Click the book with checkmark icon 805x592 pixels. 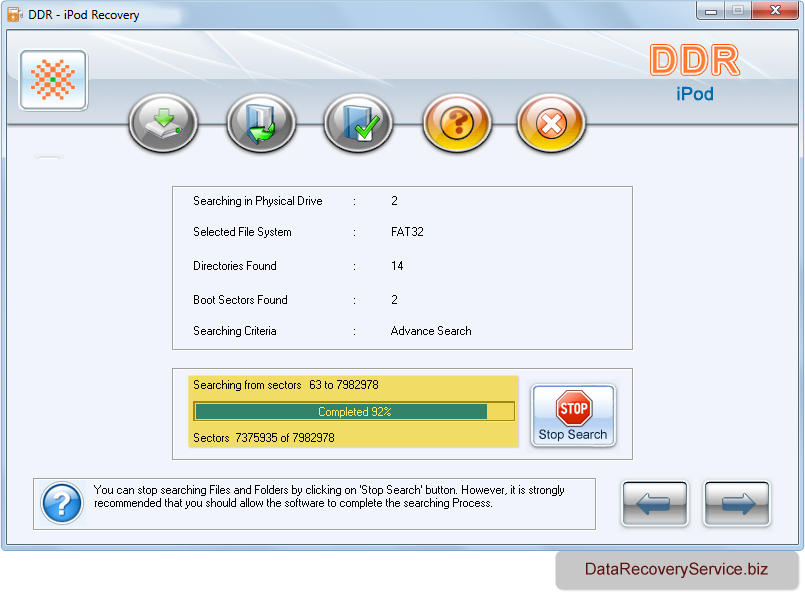point(358,123)
